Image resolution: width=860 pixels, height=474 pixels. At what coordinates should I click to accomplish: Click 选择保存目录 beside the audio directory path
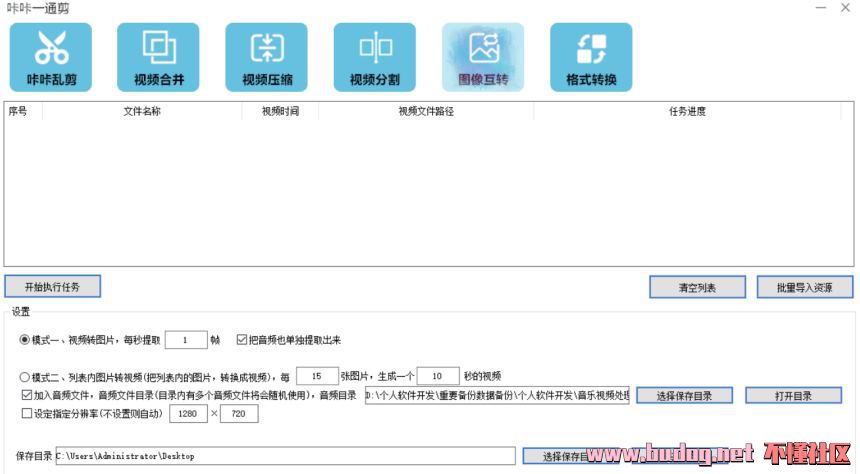tap(684, 396)
